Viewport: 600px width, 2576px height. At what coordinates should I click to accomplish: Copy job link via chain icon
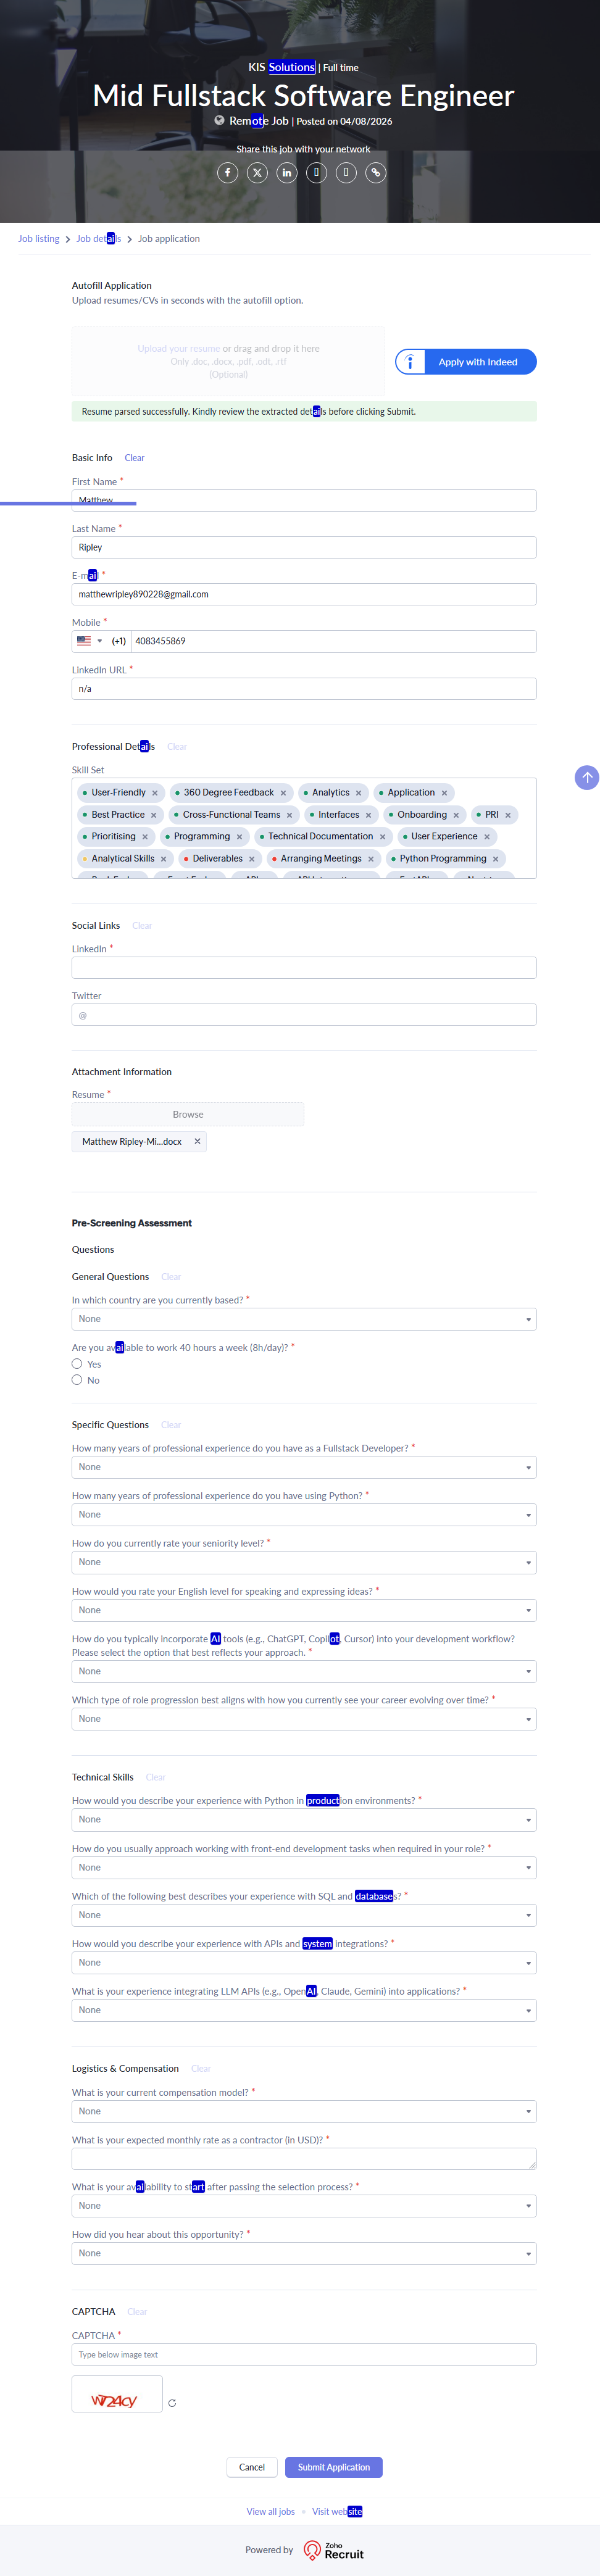376,173
